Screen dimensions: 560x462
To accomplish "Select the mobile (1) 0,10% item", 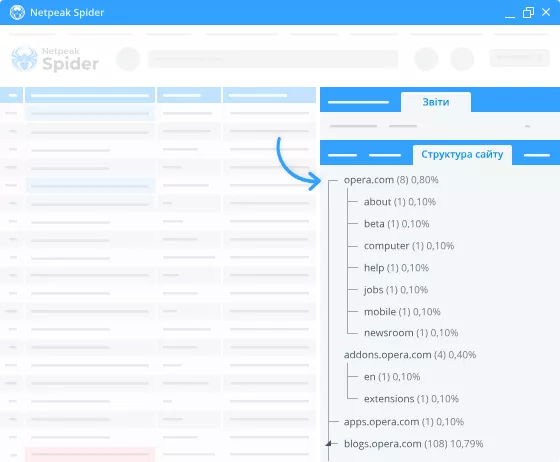I will click(402, 312).
